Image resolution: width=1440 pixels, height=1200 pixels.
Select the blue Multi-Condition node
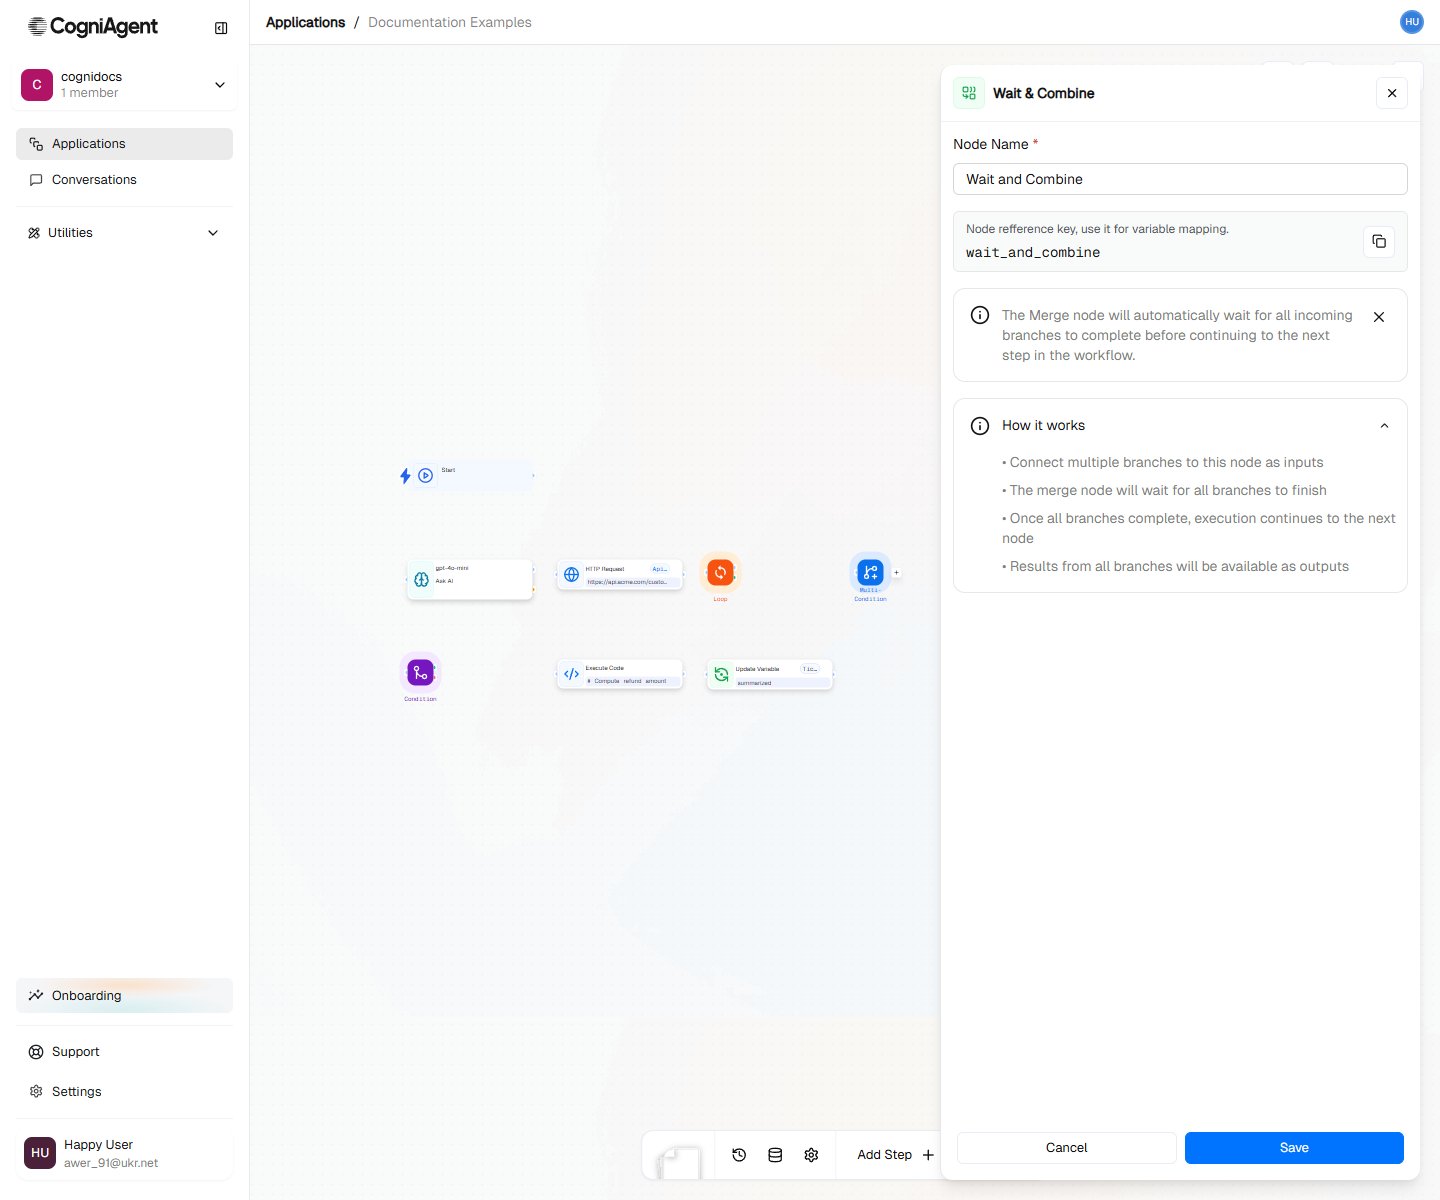tap(870, 573)
